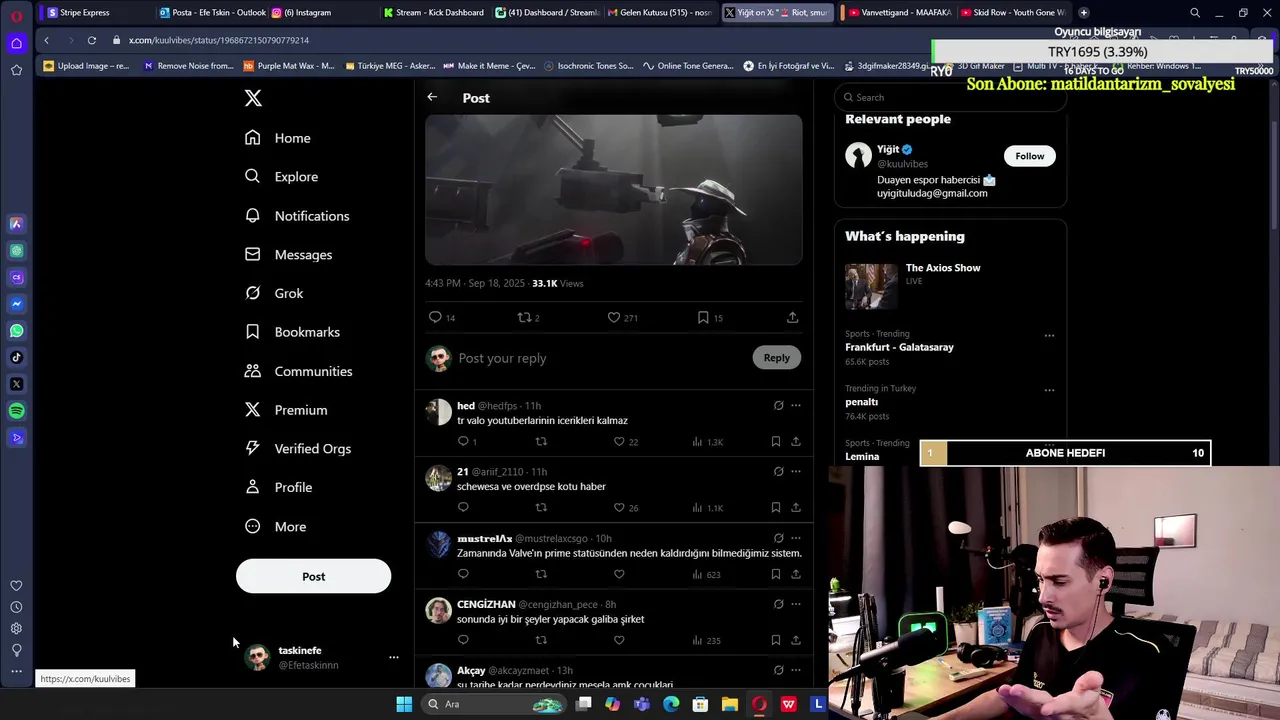Open penaltı trending topic
Viewport: 1280px width, 720px height.
click(x=861, y=402)
